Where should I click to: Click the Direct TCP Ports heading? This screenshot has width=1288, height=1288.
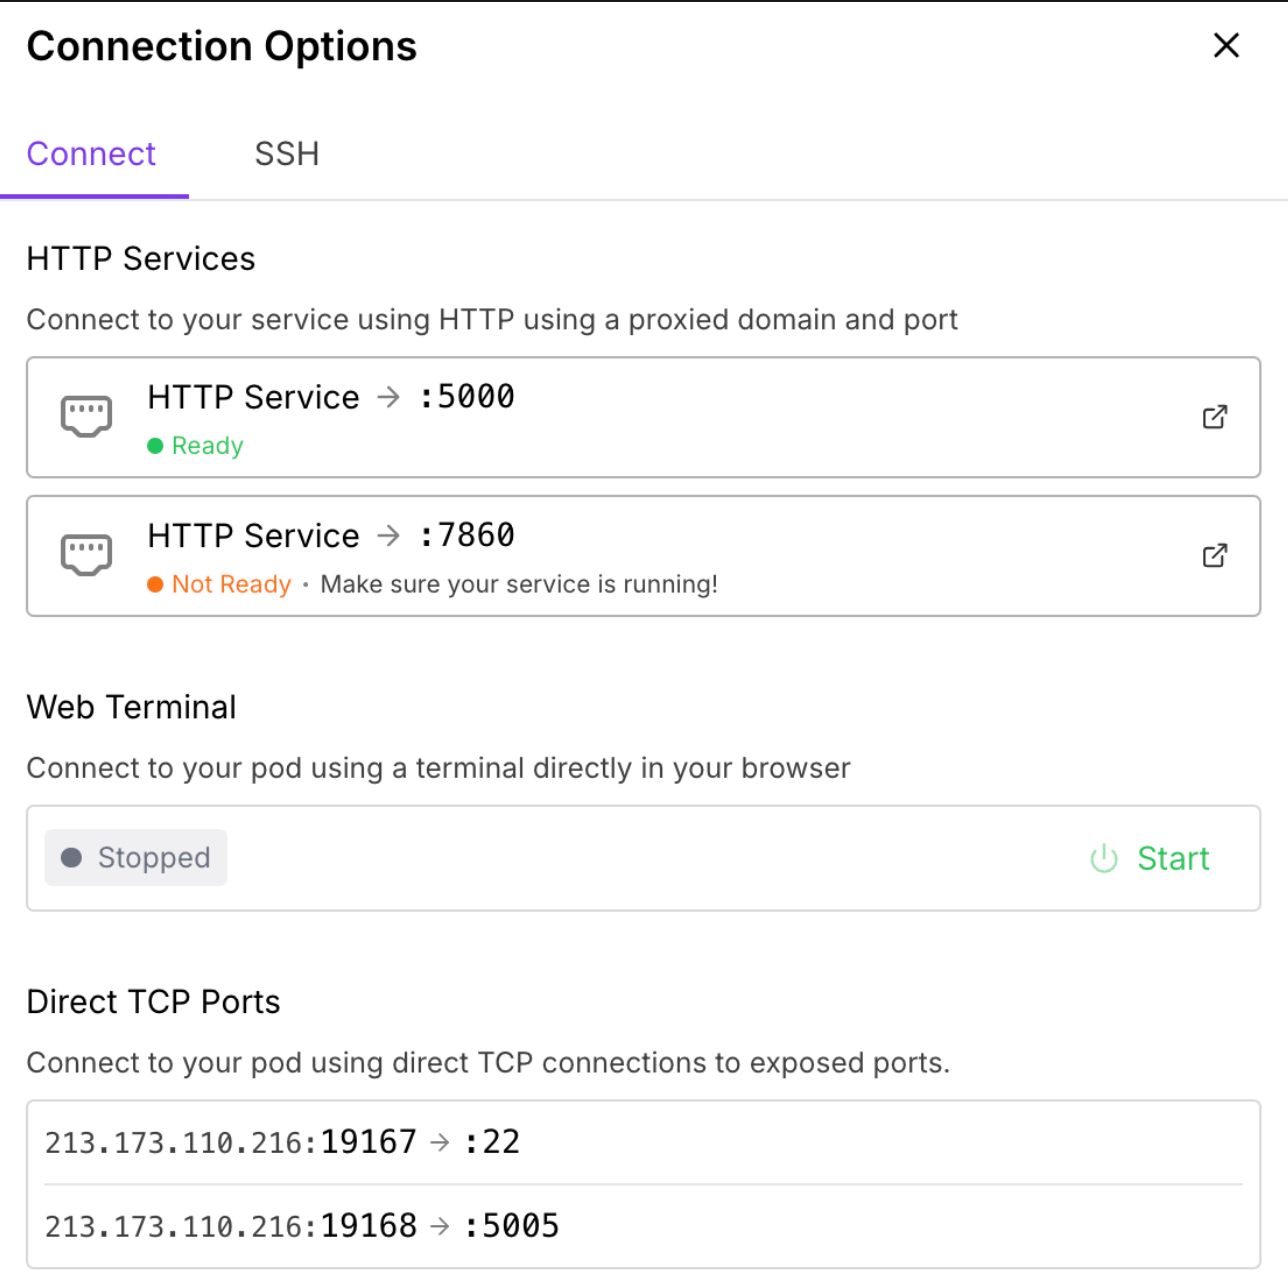153,1002
